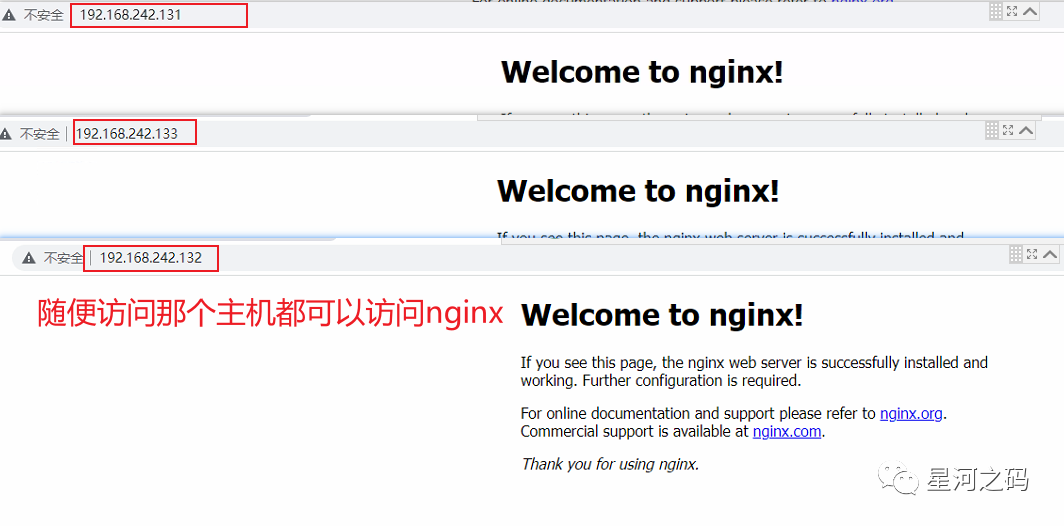
Task: Click the 不安全 label next to 192.168.242.132
Action: (x=62, y=259)
